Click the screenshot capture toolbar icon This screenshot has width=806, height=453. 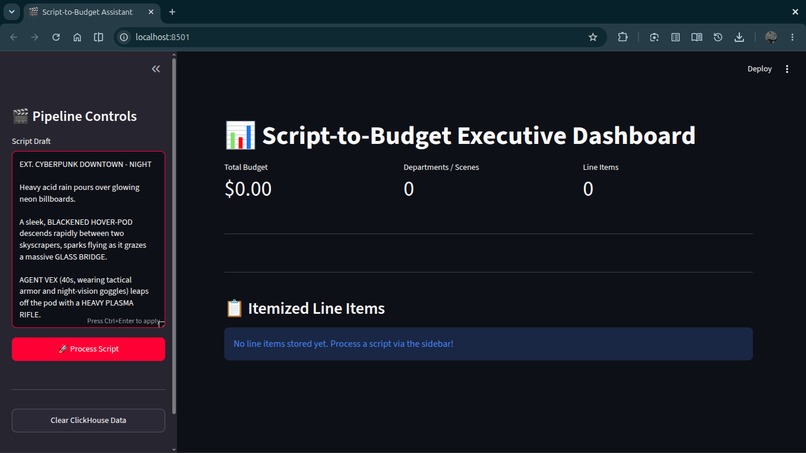654,37
